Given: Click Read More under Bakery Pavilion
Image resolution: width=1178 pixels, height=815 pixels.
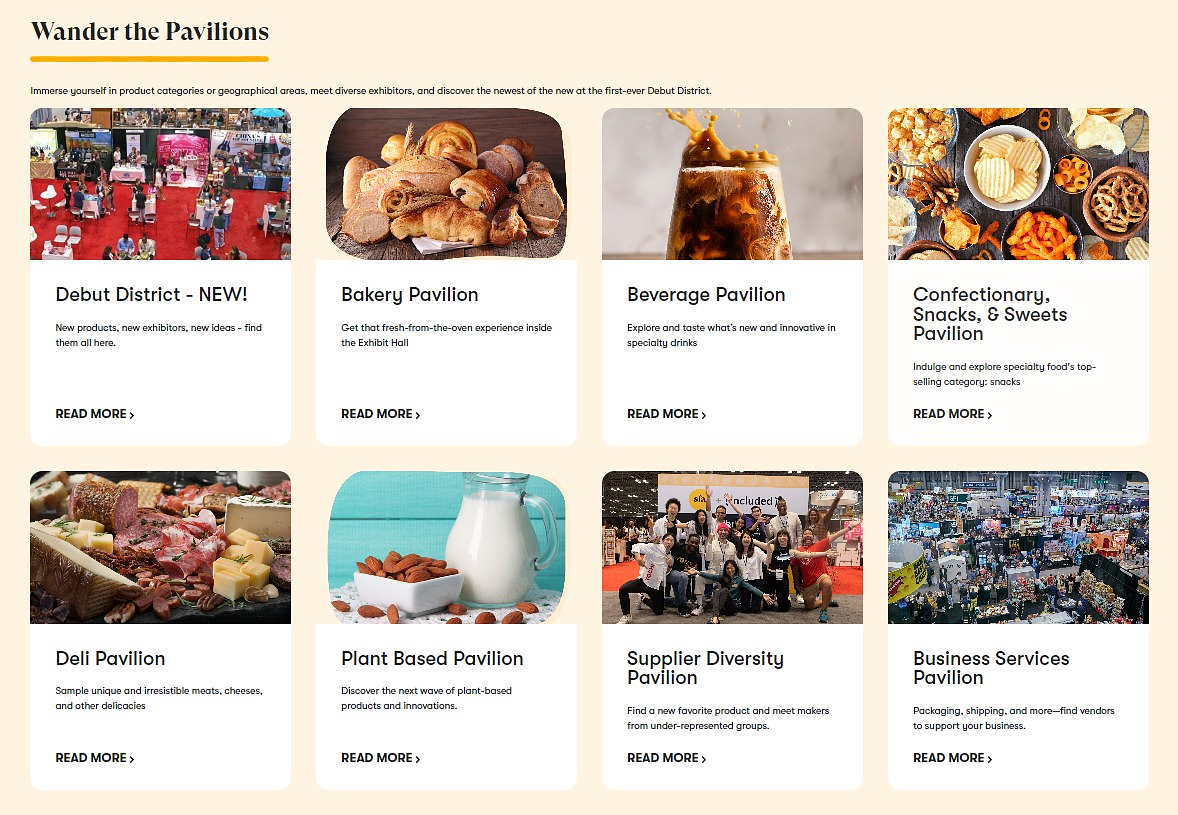Looking at the screenshot, I should [x=381, y=414].
